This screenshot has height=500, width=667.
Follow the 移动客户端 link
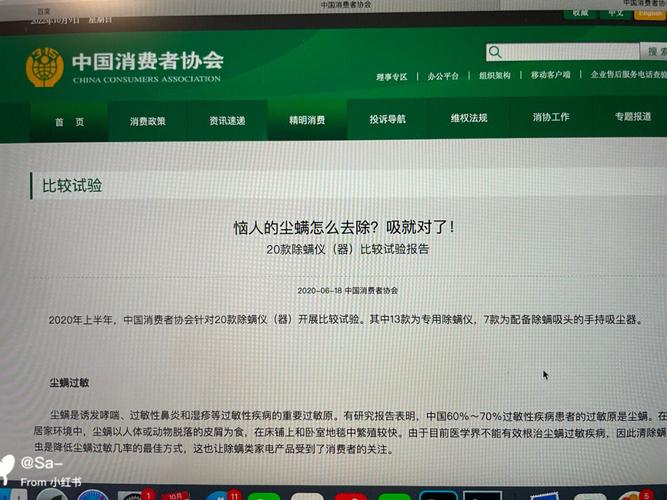point(550,75)
